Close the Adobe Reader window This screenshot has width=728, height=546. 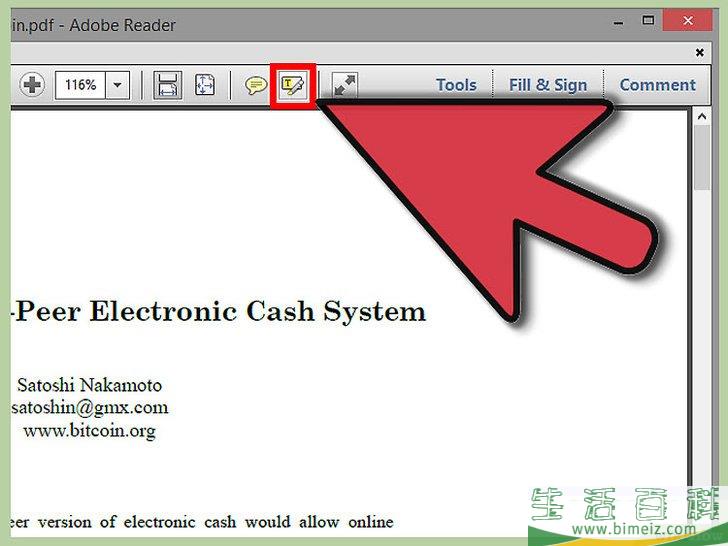688,20
